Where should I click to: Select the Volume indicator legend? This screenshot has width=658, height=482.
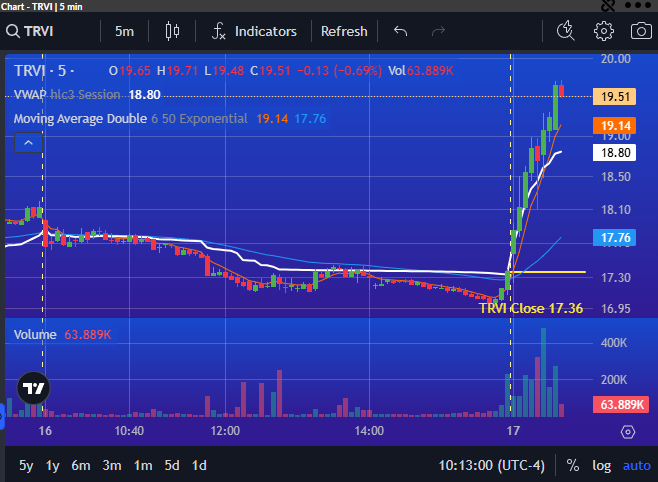coord(63,335)
